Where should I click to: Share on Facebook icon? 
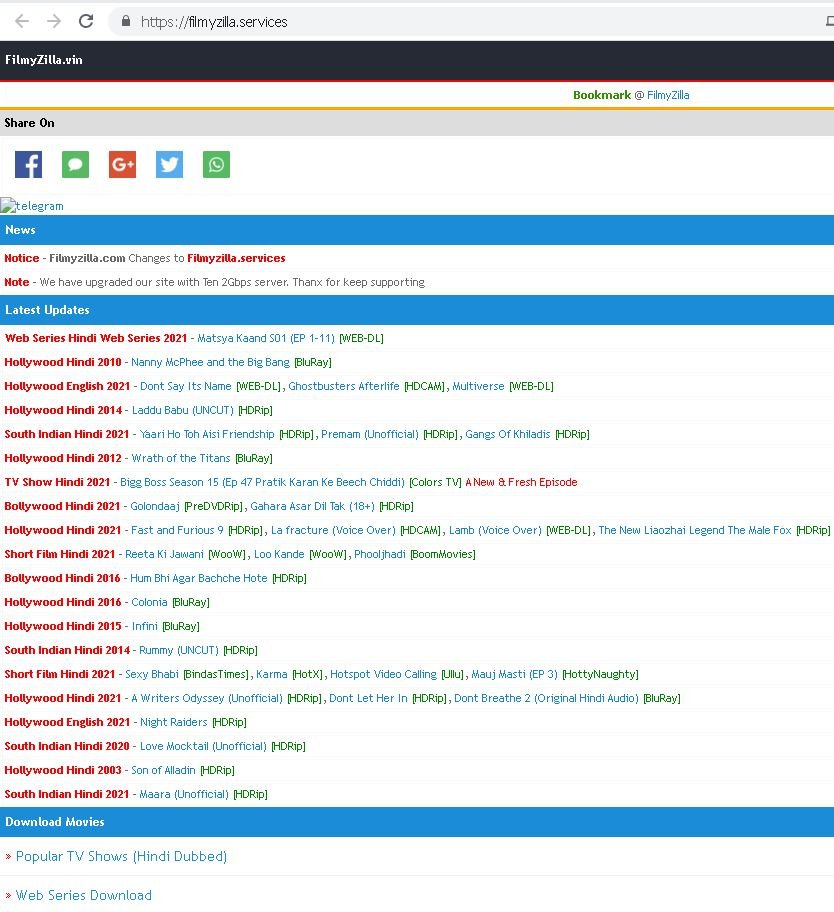28,164
